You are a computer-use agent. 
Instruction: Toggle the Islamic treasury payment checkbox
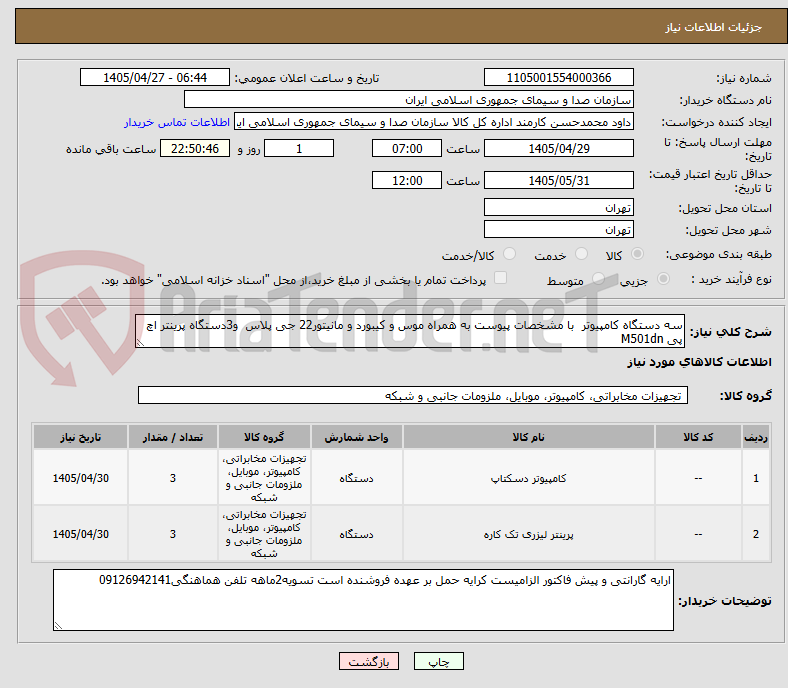[501, 278]
